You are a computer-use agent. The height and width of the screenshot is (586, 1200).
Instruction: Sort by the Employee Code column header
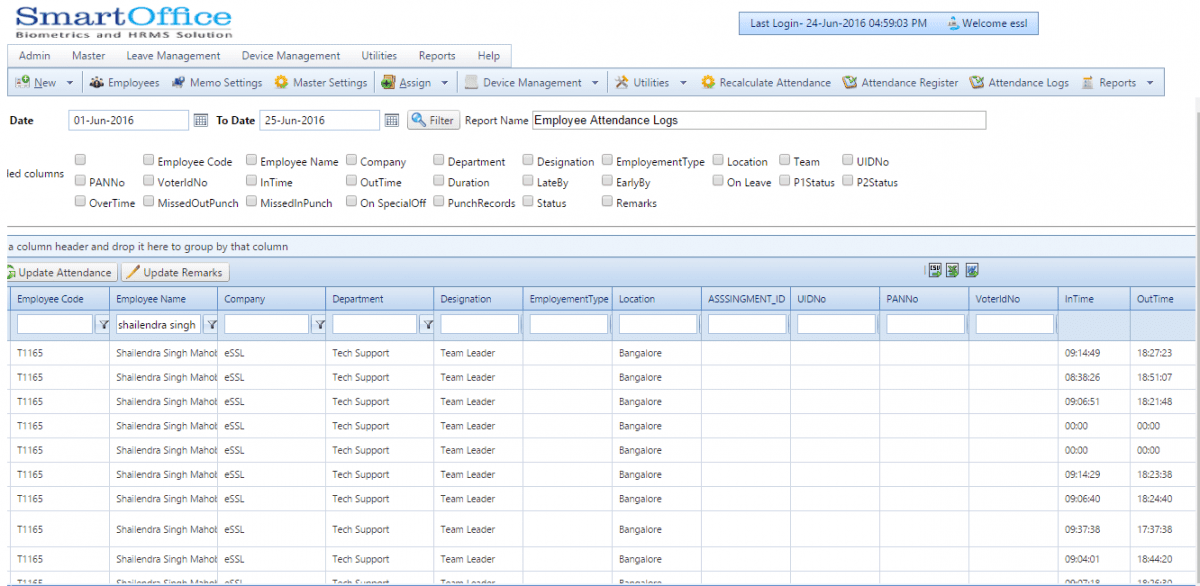[x=59, y=299]
